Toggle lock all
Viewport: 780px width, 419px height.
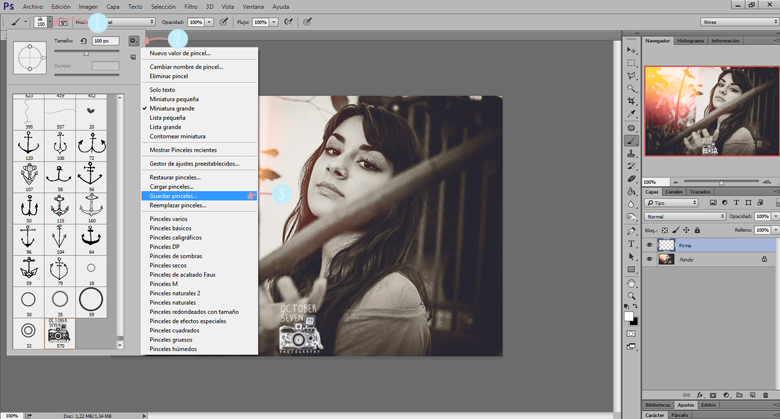tap(697, 230)
